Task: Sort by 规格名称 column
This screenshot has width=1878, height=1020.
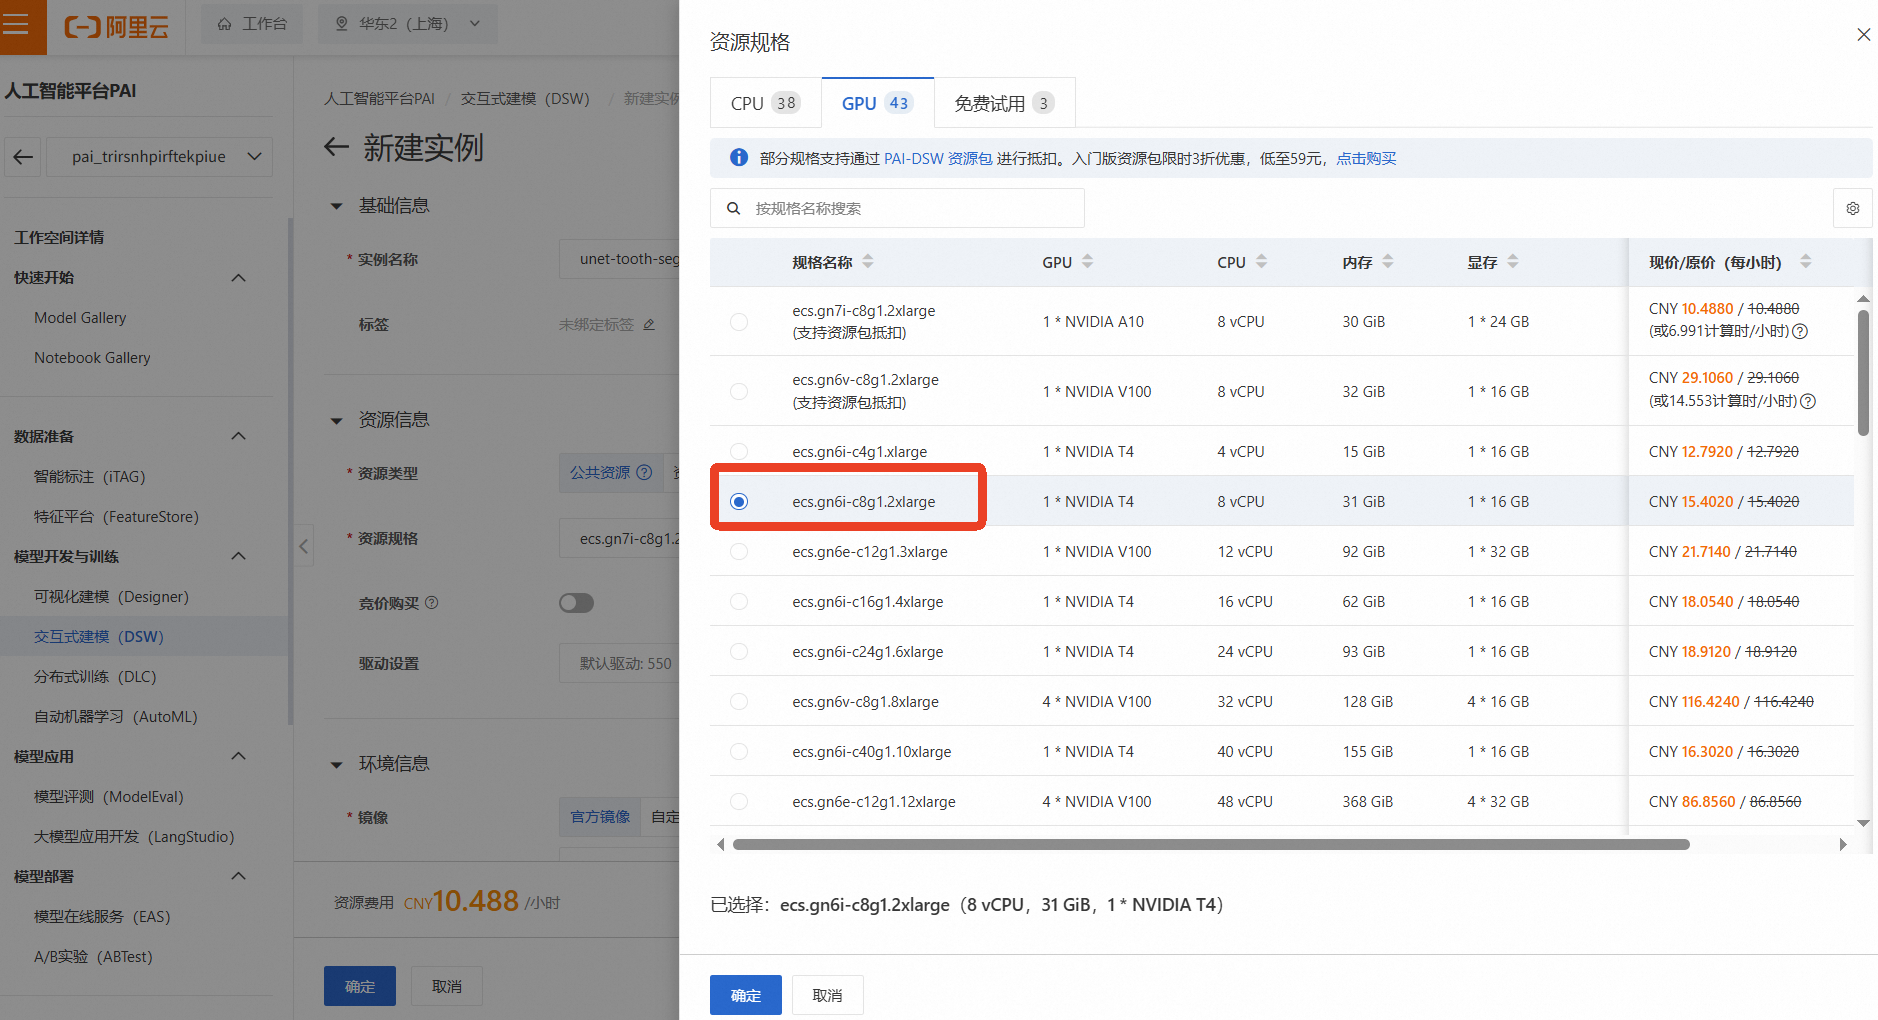Action: coord(868,261)
